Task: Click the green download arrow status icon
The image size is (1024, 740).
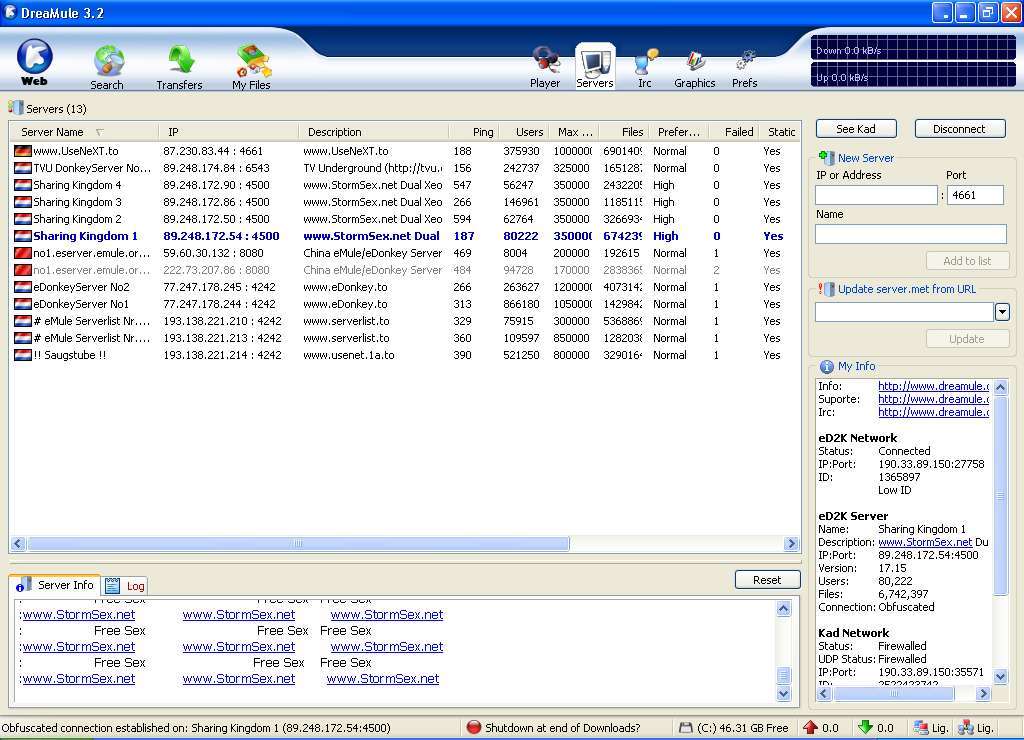Action: point(865,727)
